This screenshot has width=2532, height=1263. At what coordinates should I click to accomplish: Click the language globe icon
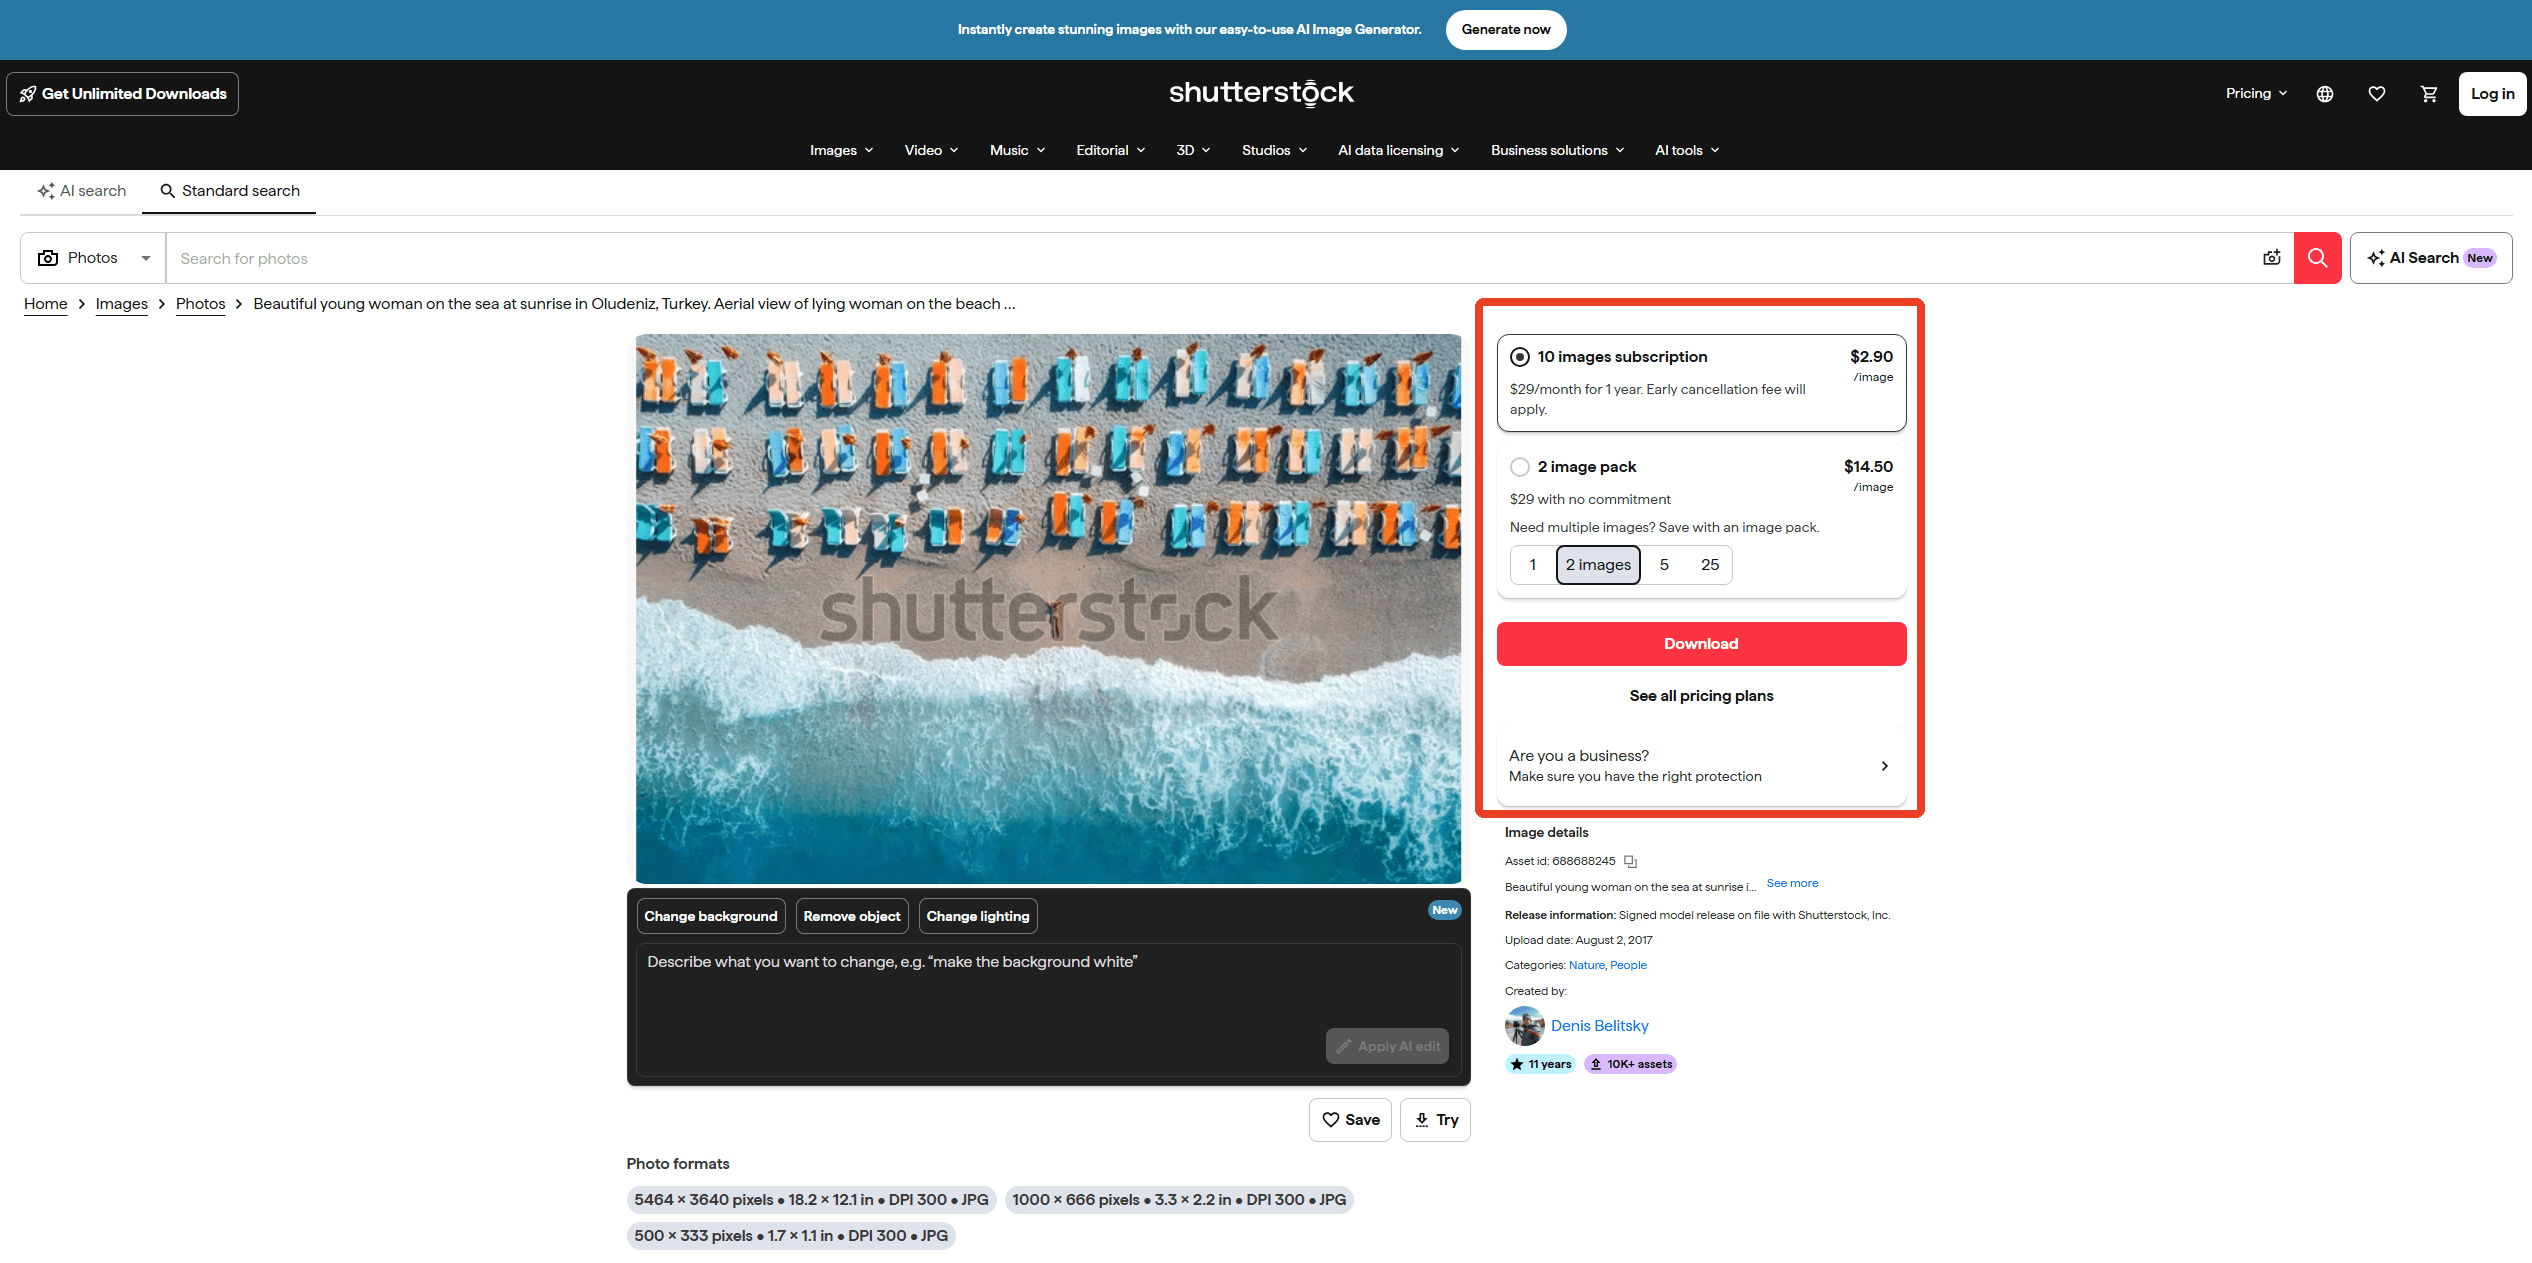(2325, 94)
